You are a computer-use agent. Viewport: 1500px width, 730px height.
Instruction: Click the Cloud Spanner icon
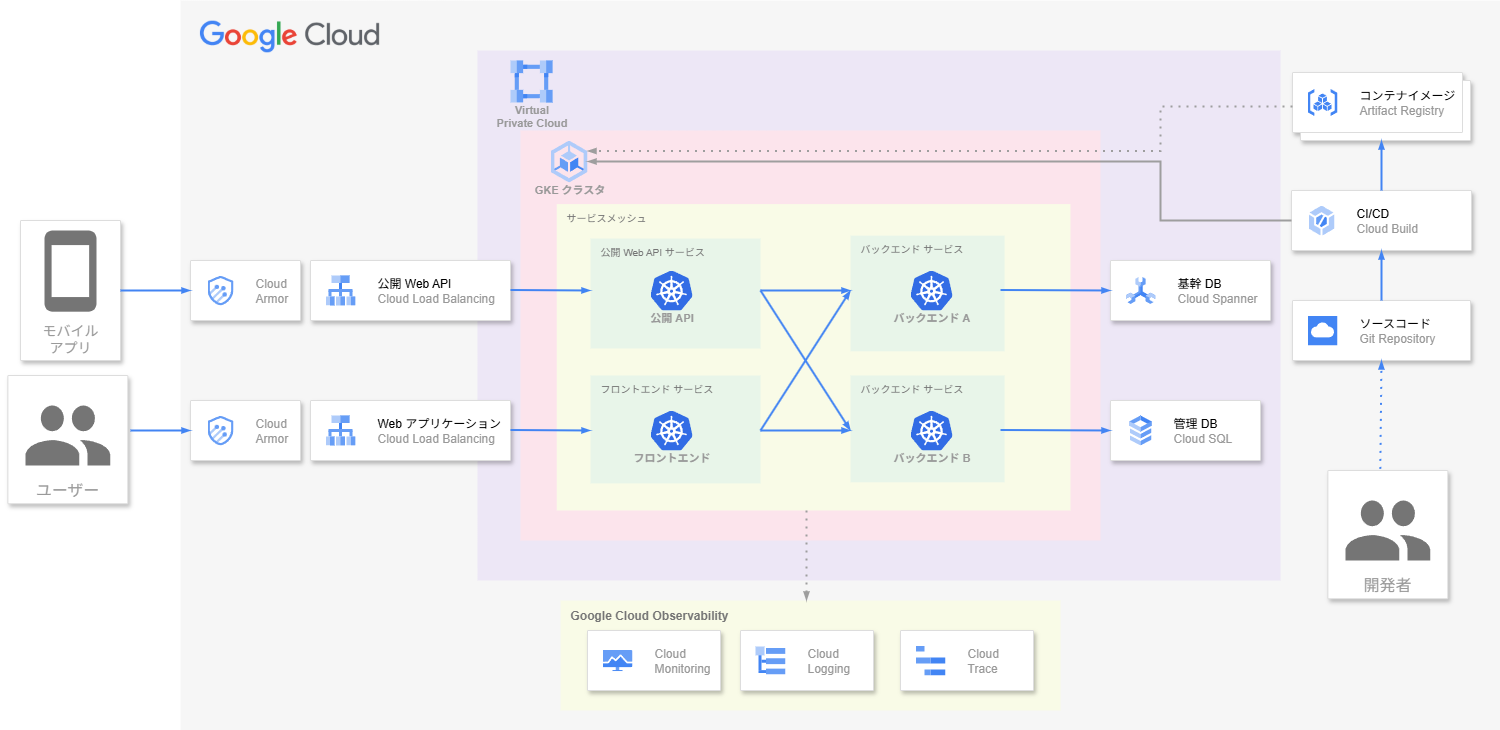pos(1140,291)
